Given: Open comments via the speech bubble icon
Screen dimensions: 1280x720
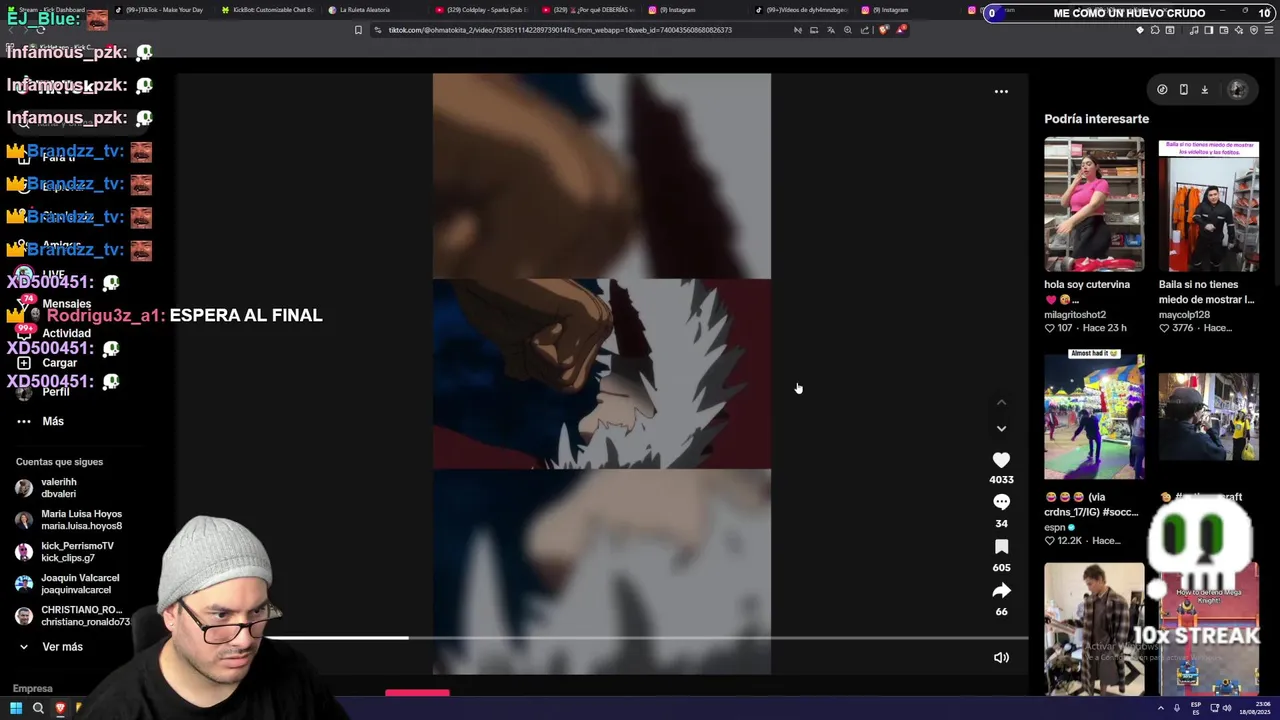Looking at the screenshot, I should pos(1001,503).
